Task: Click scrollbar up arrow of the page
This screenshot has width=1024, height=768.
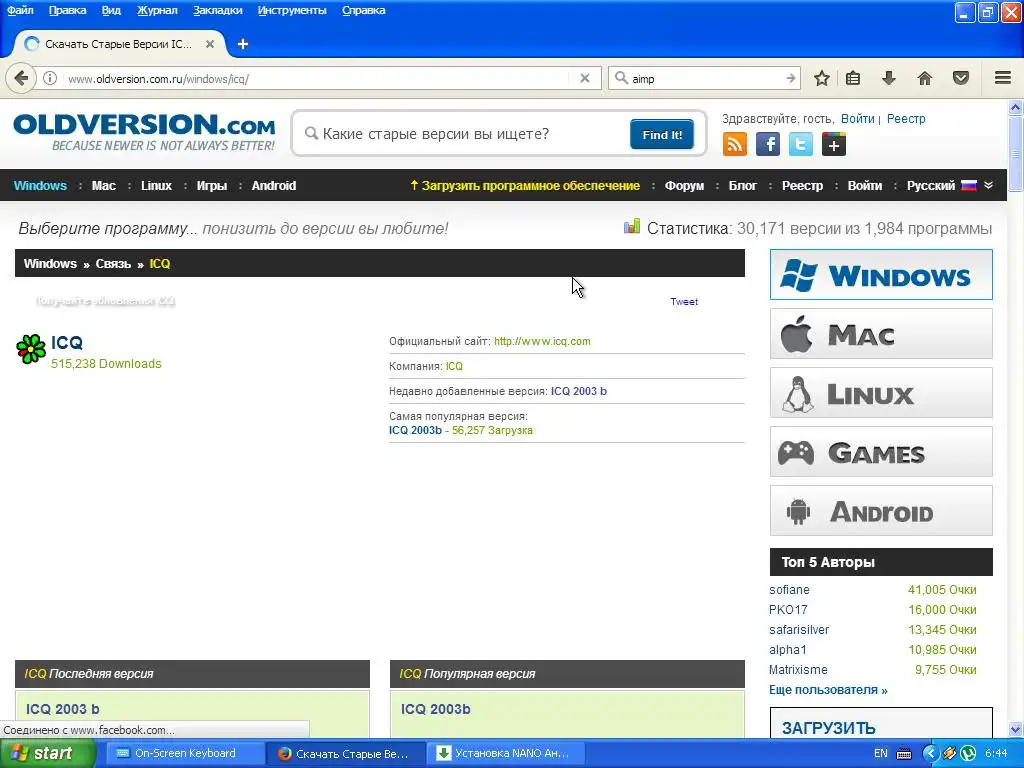Action: [1015, 106]
